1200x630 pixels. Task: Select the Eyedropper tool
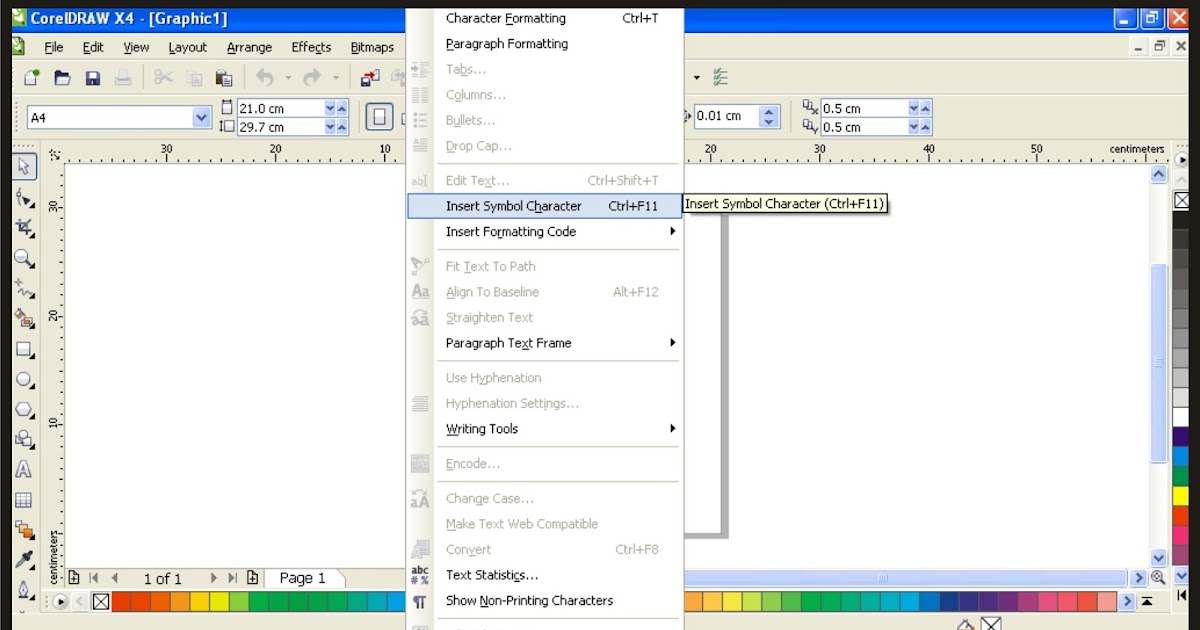coord(25,560)
